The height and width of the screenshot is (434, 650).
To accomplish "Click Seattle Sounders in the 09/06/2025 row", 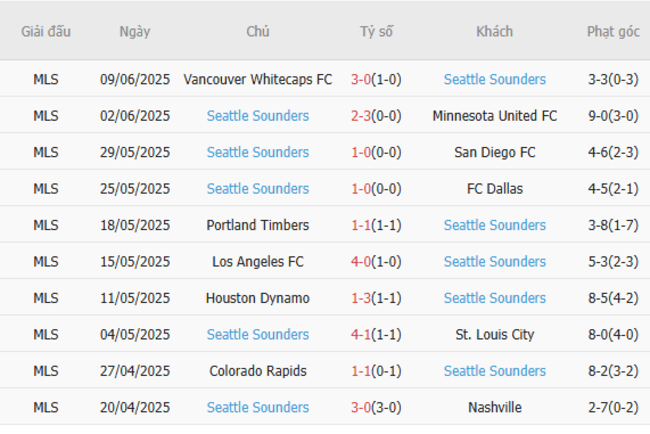I will 494,79.
